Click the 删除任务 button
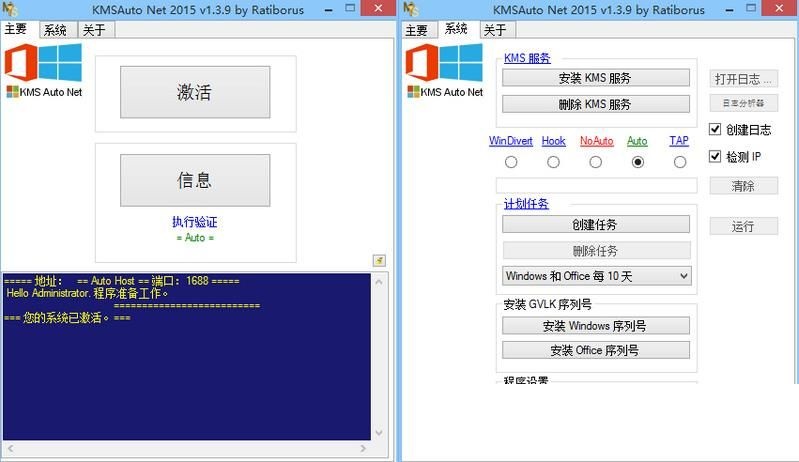 coord(596,251)
